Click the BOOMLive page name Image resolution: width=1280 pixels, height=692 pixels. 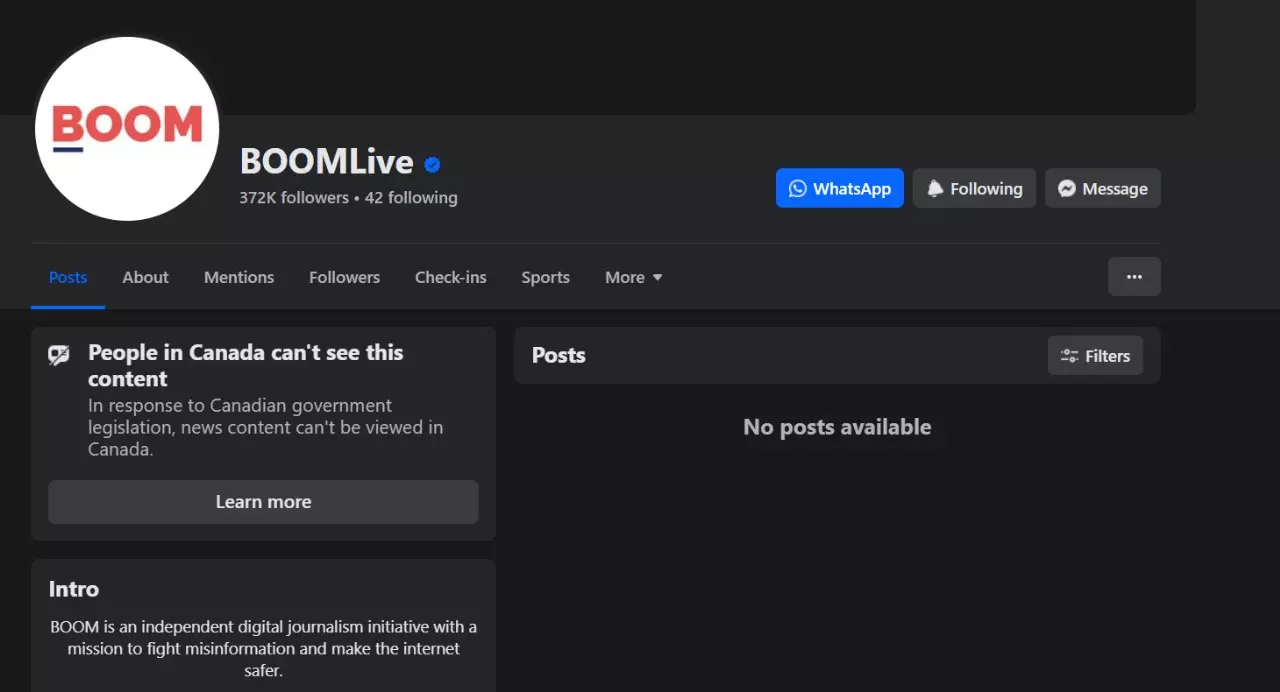coord(326,161)
